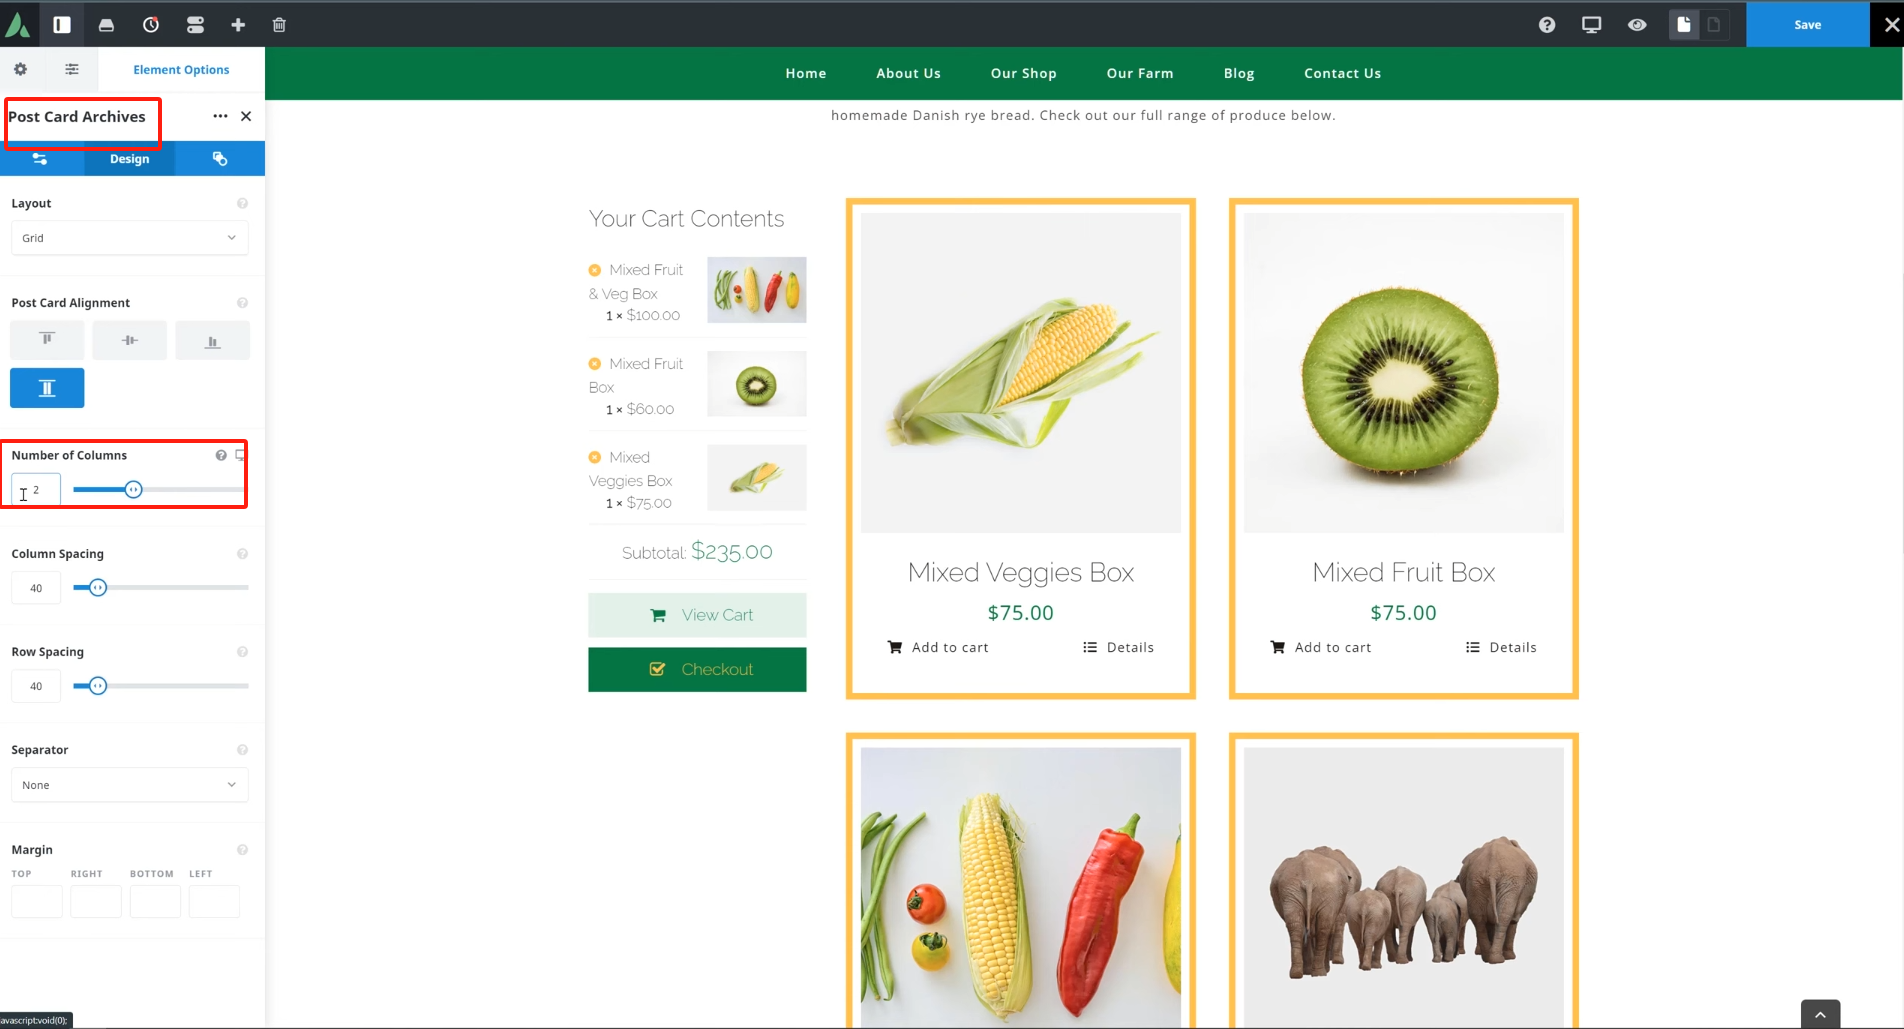Image resolution: width=1904 pixels, height=1029 pixels.
Task: Open the Our Shop menu item
Action: (1023, 73)
